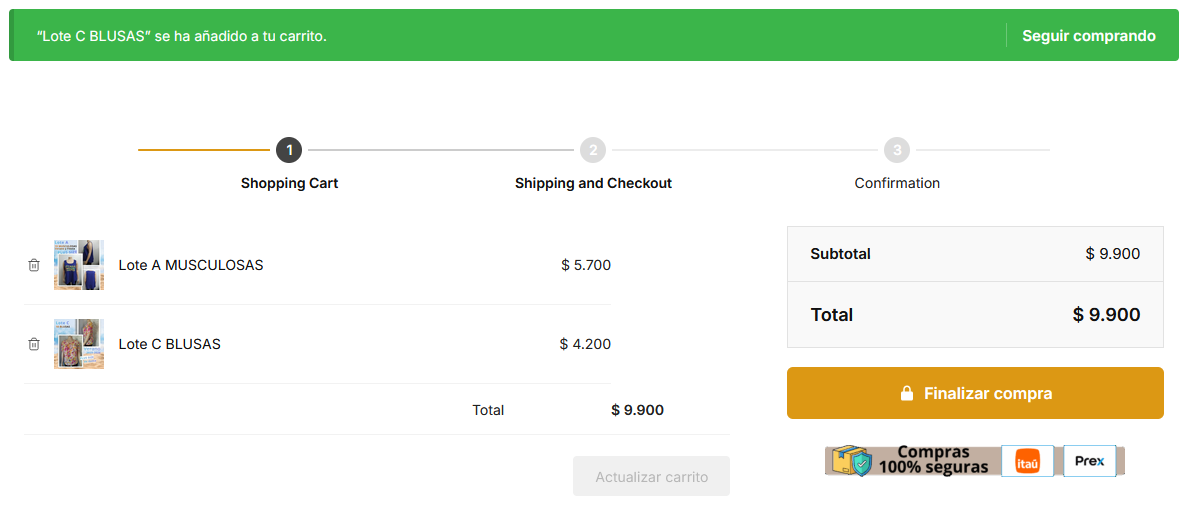Open the Lote A MUSCULOSAS product link
The image size is (1187, 506).
(191, 265)
